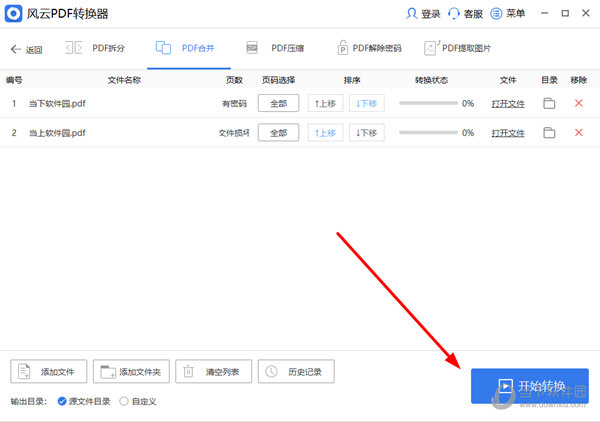Minimize the application window
600x422 pixels.
coord(545,13)
